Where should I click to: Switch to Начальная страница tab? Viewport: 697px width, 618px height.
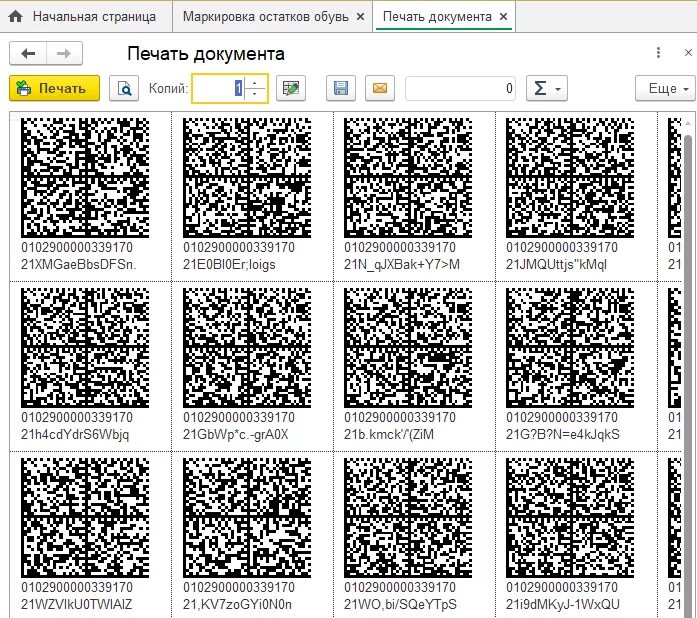coord(86,17)
